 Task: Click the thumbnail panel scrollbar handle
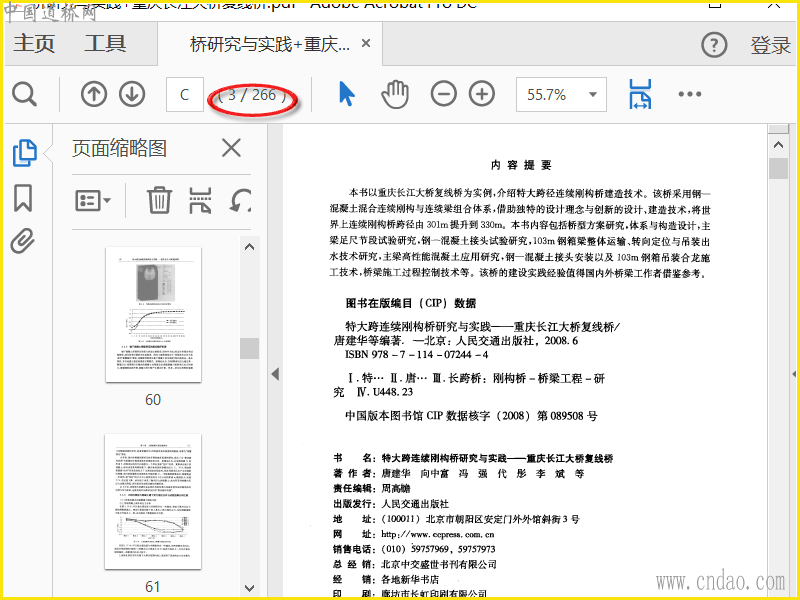[x=249, y=348]
